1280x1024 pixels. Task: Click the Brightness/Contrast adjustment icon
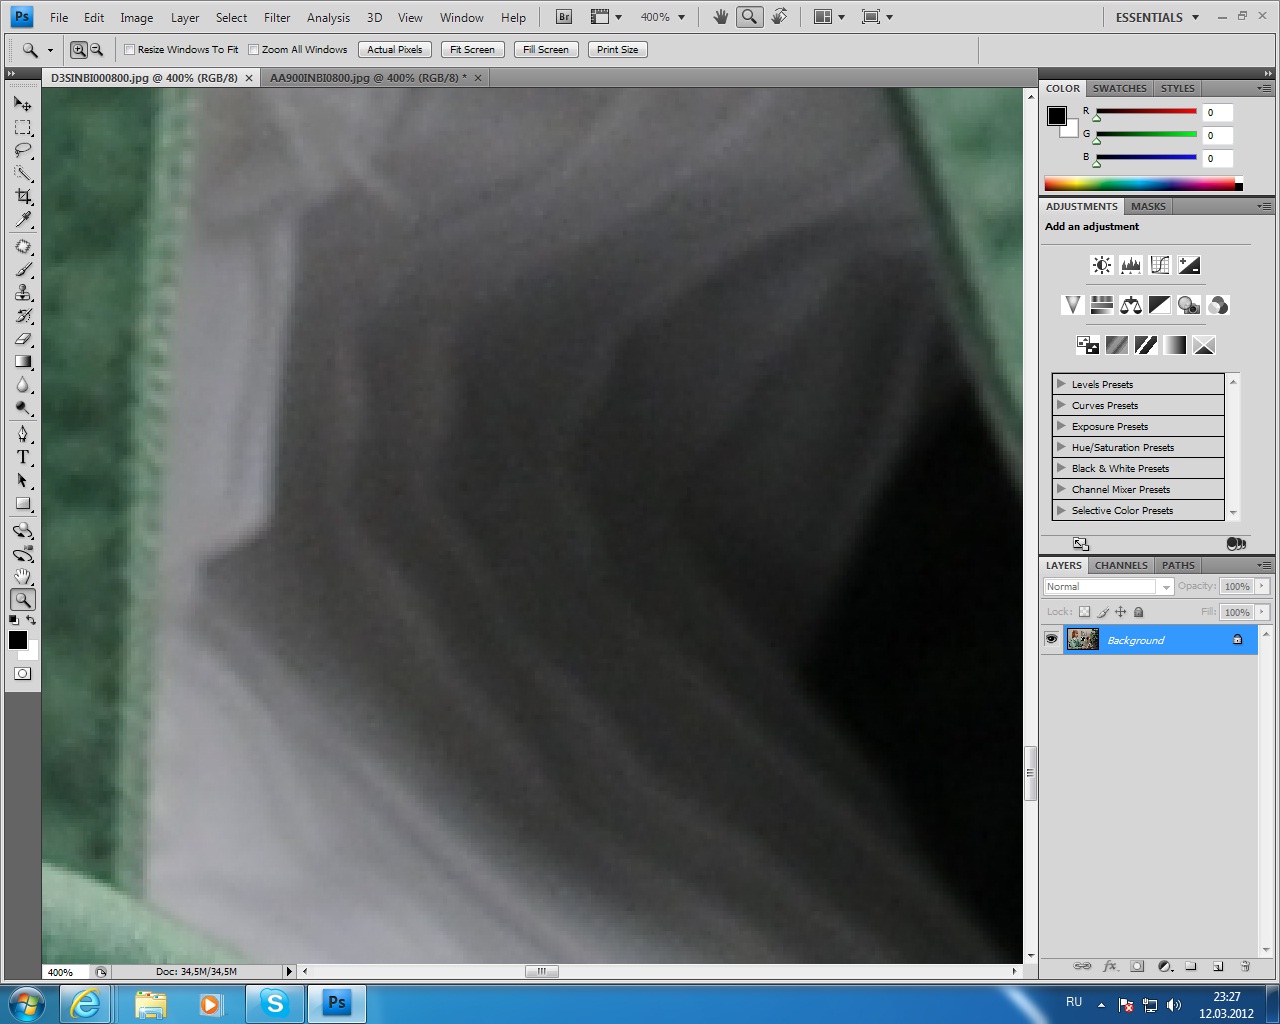1101,265
